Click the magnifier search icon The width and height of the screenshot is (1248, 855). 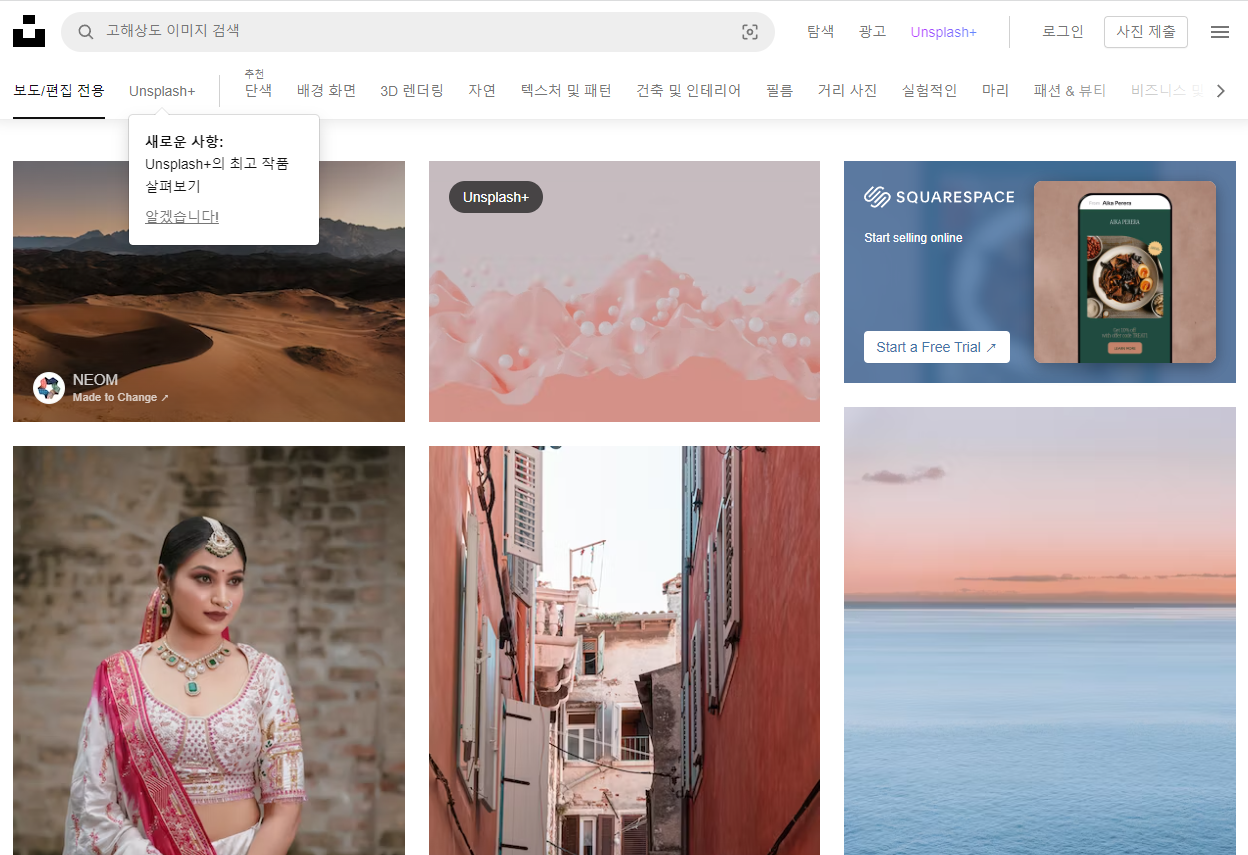coord(86,32)
